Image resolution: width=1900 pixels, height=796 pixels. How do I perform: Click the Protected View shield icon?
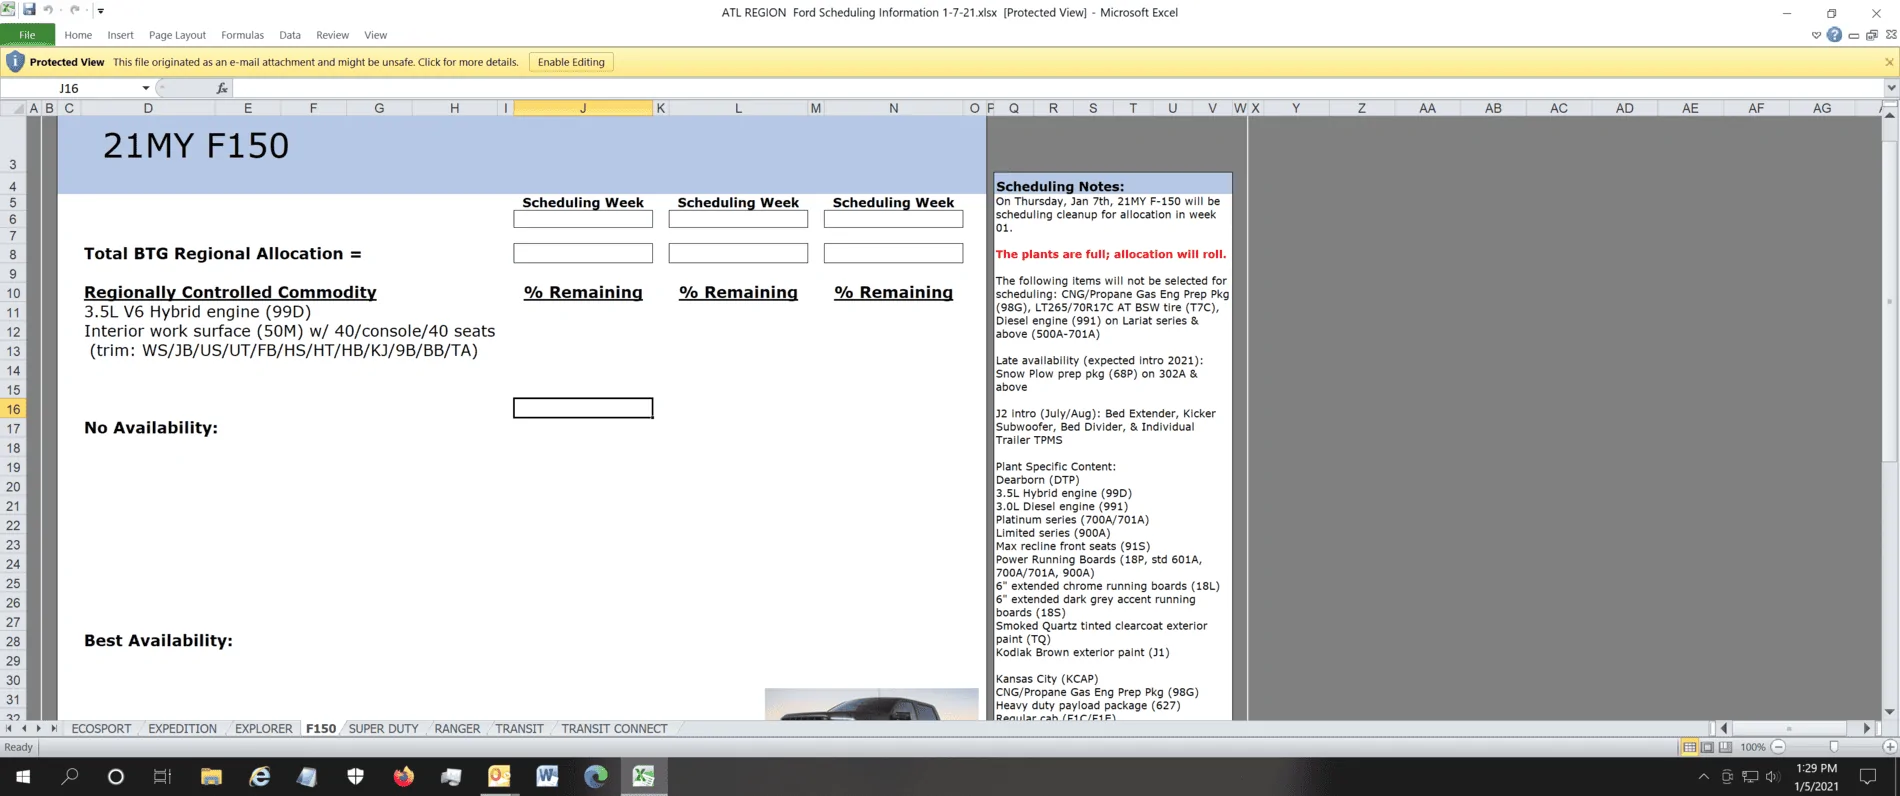pyautogui.click(x=15, y=62)
